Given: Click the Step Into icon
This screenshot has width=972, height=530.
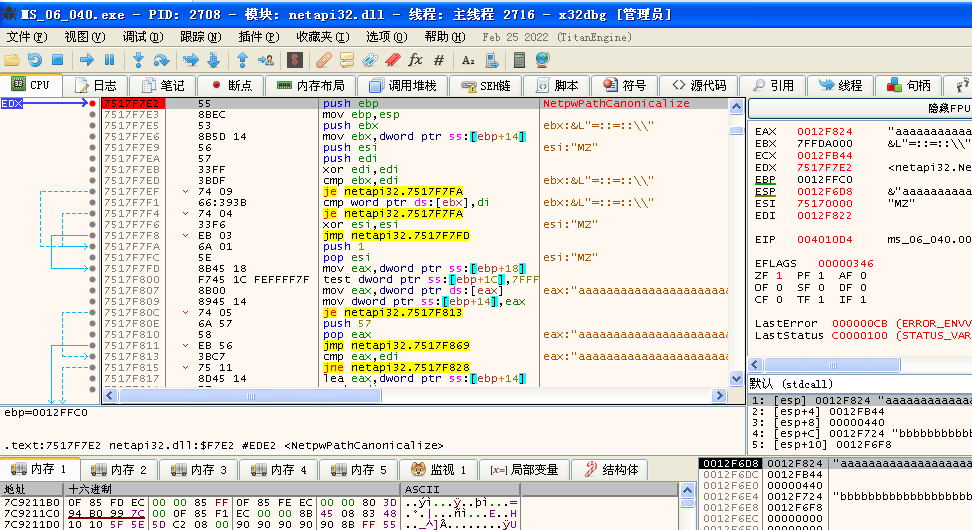Looking at the screenshot, I should click(x=138, y=60).
